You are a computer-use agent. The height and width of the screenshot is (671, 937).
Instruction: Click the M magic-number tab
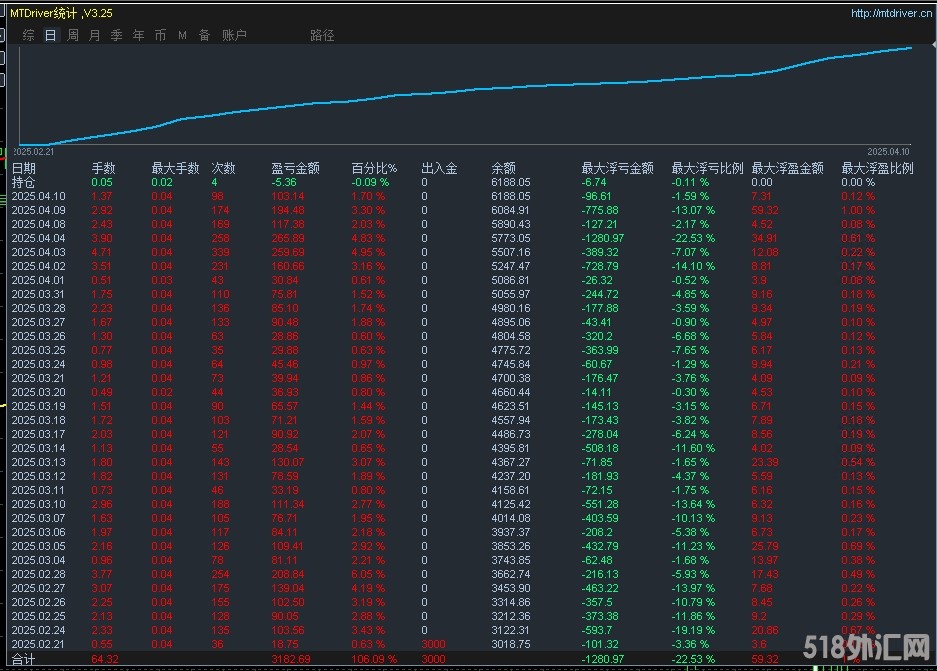coord(183,35)
